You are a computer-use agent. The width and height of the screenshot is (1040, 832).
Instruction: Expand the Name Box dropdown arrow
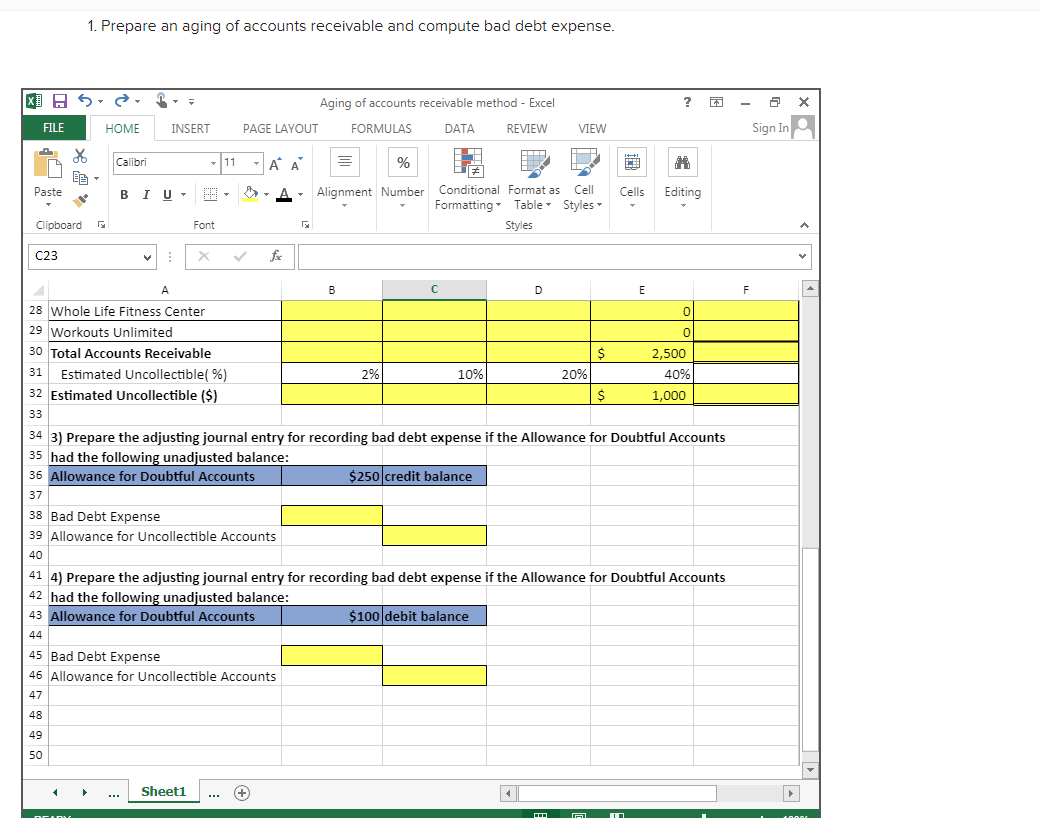pyautogui.click(x=147, y=257)
